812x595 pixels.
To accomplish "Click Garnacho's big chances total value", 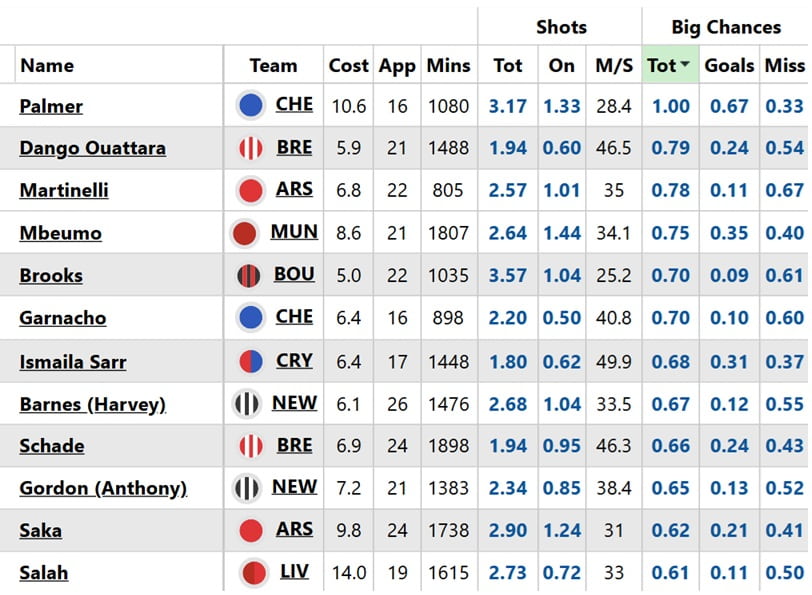I will tap(669, 318).
